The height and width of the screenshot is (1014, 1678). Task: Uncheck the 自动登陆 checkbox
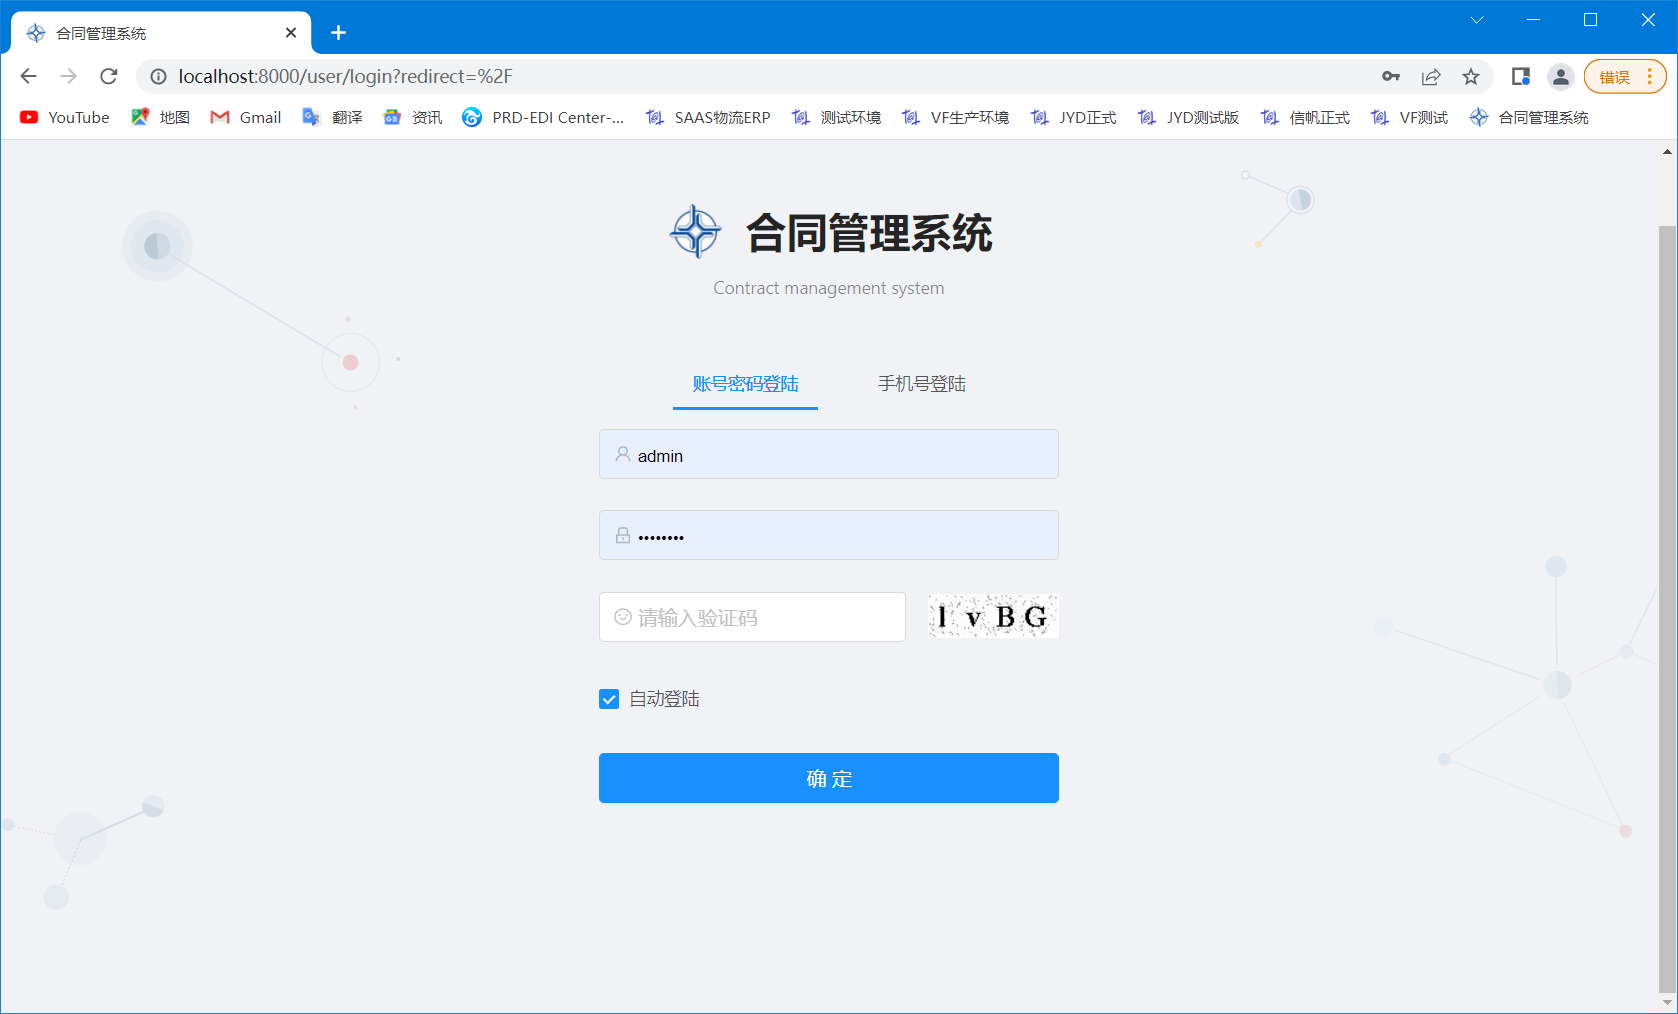click(609, 699)
